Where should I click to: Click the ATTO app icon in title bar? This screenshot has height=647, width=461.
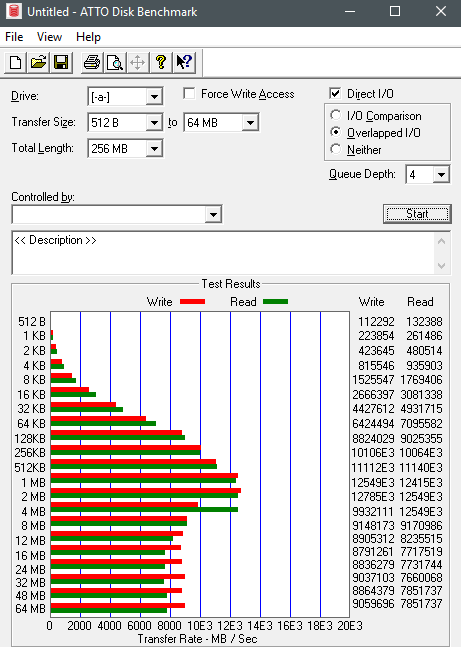[x=13, y=12]
